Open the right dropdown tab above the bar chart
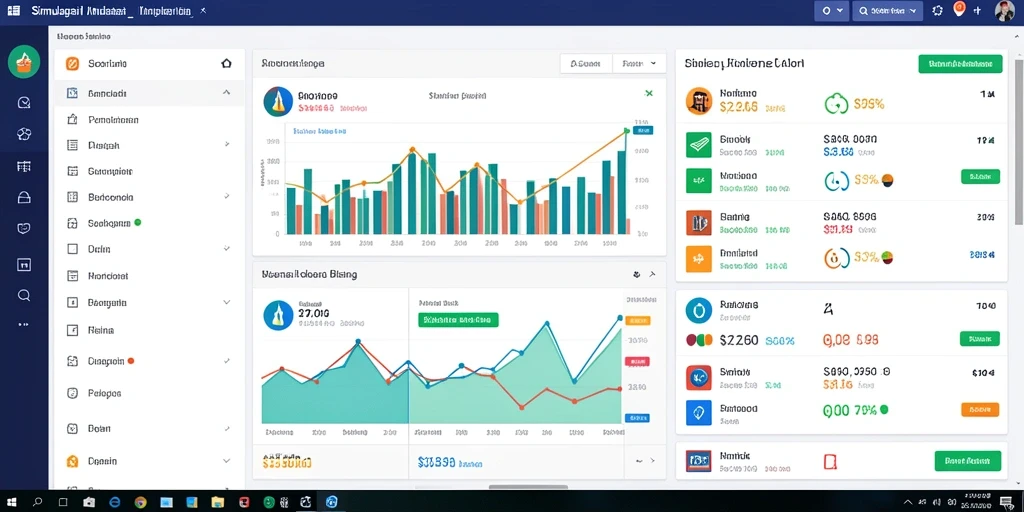The image size is (1024, 512). pos(639,63)
